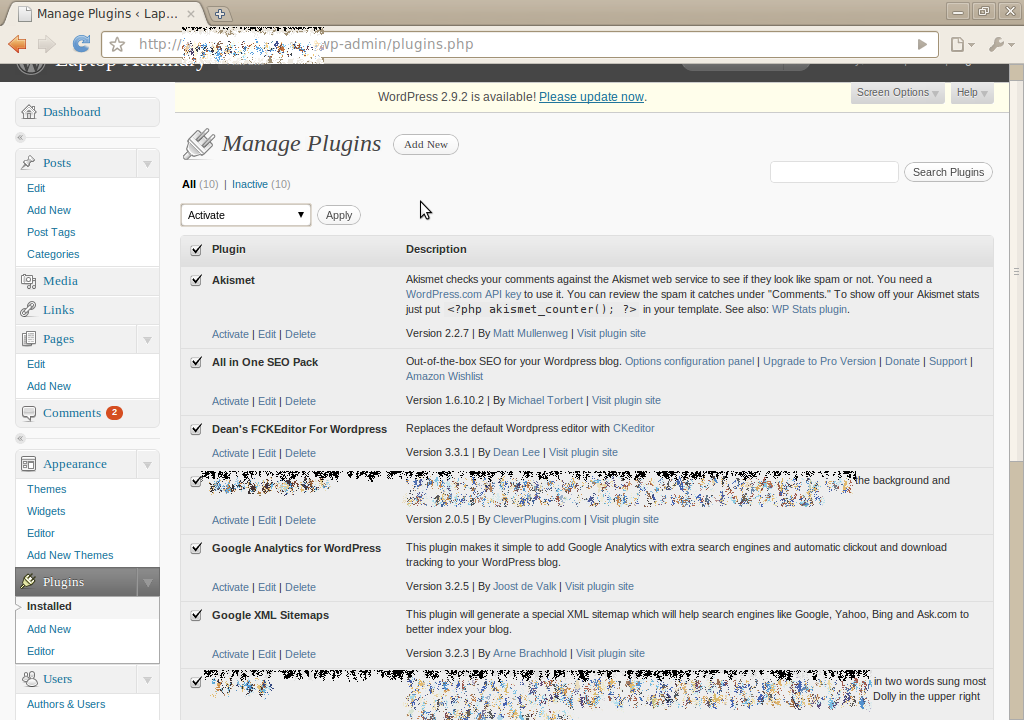Expand the Screen Options panel
Screen dimensions: 1024x720
pyautogui.click(x=897, y=93)
